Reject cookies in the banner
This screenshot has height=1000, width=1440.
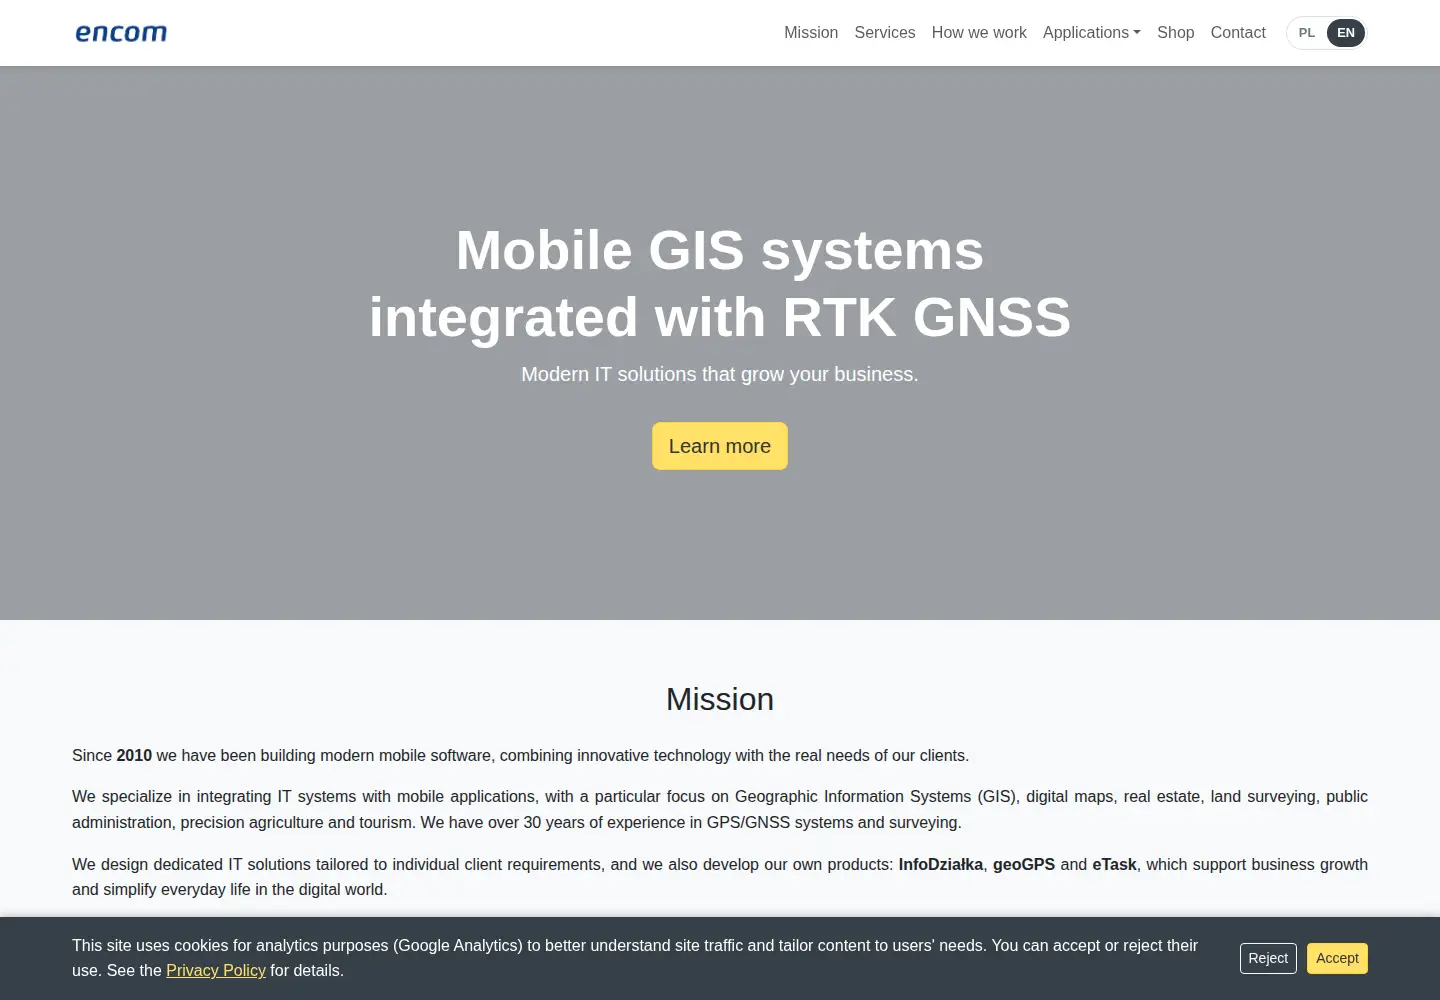[1268, 958]
